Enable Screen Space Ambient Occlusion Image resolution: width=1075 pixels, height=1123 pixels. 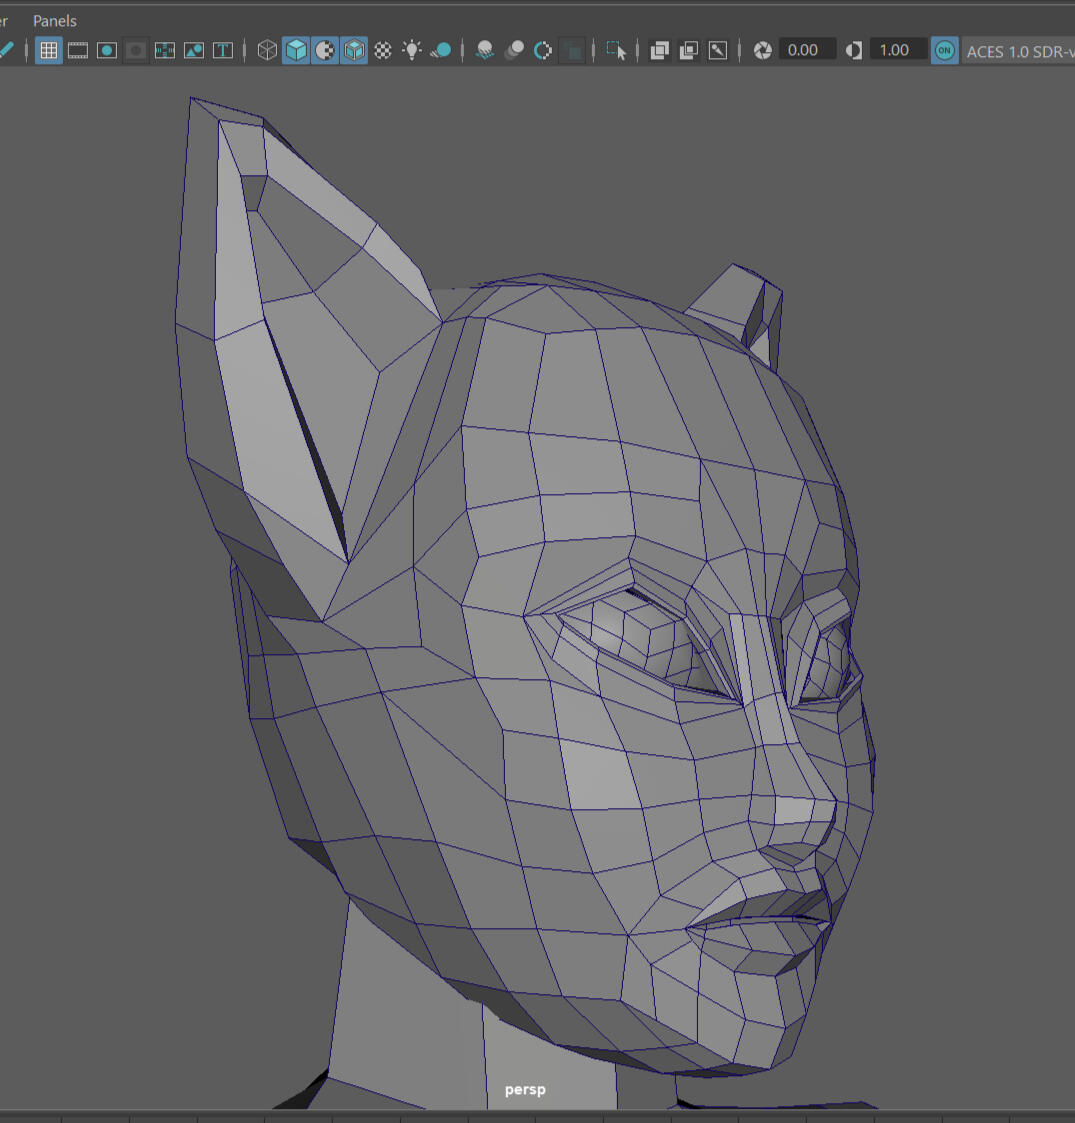pyautogui.click(x=485, y=50)
